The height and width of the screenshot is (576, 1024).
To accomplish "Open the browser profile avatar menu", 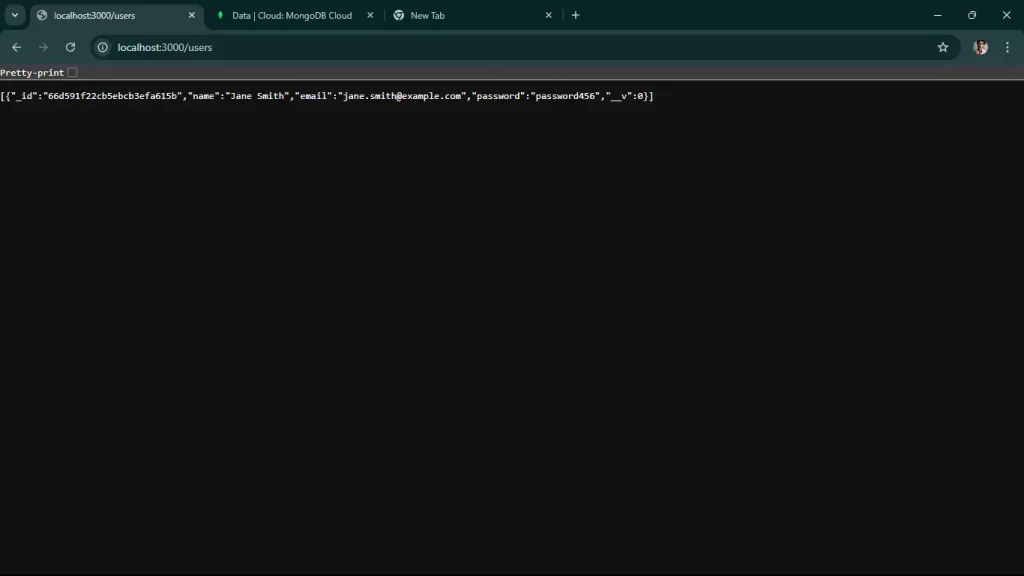I will [979, 47].
